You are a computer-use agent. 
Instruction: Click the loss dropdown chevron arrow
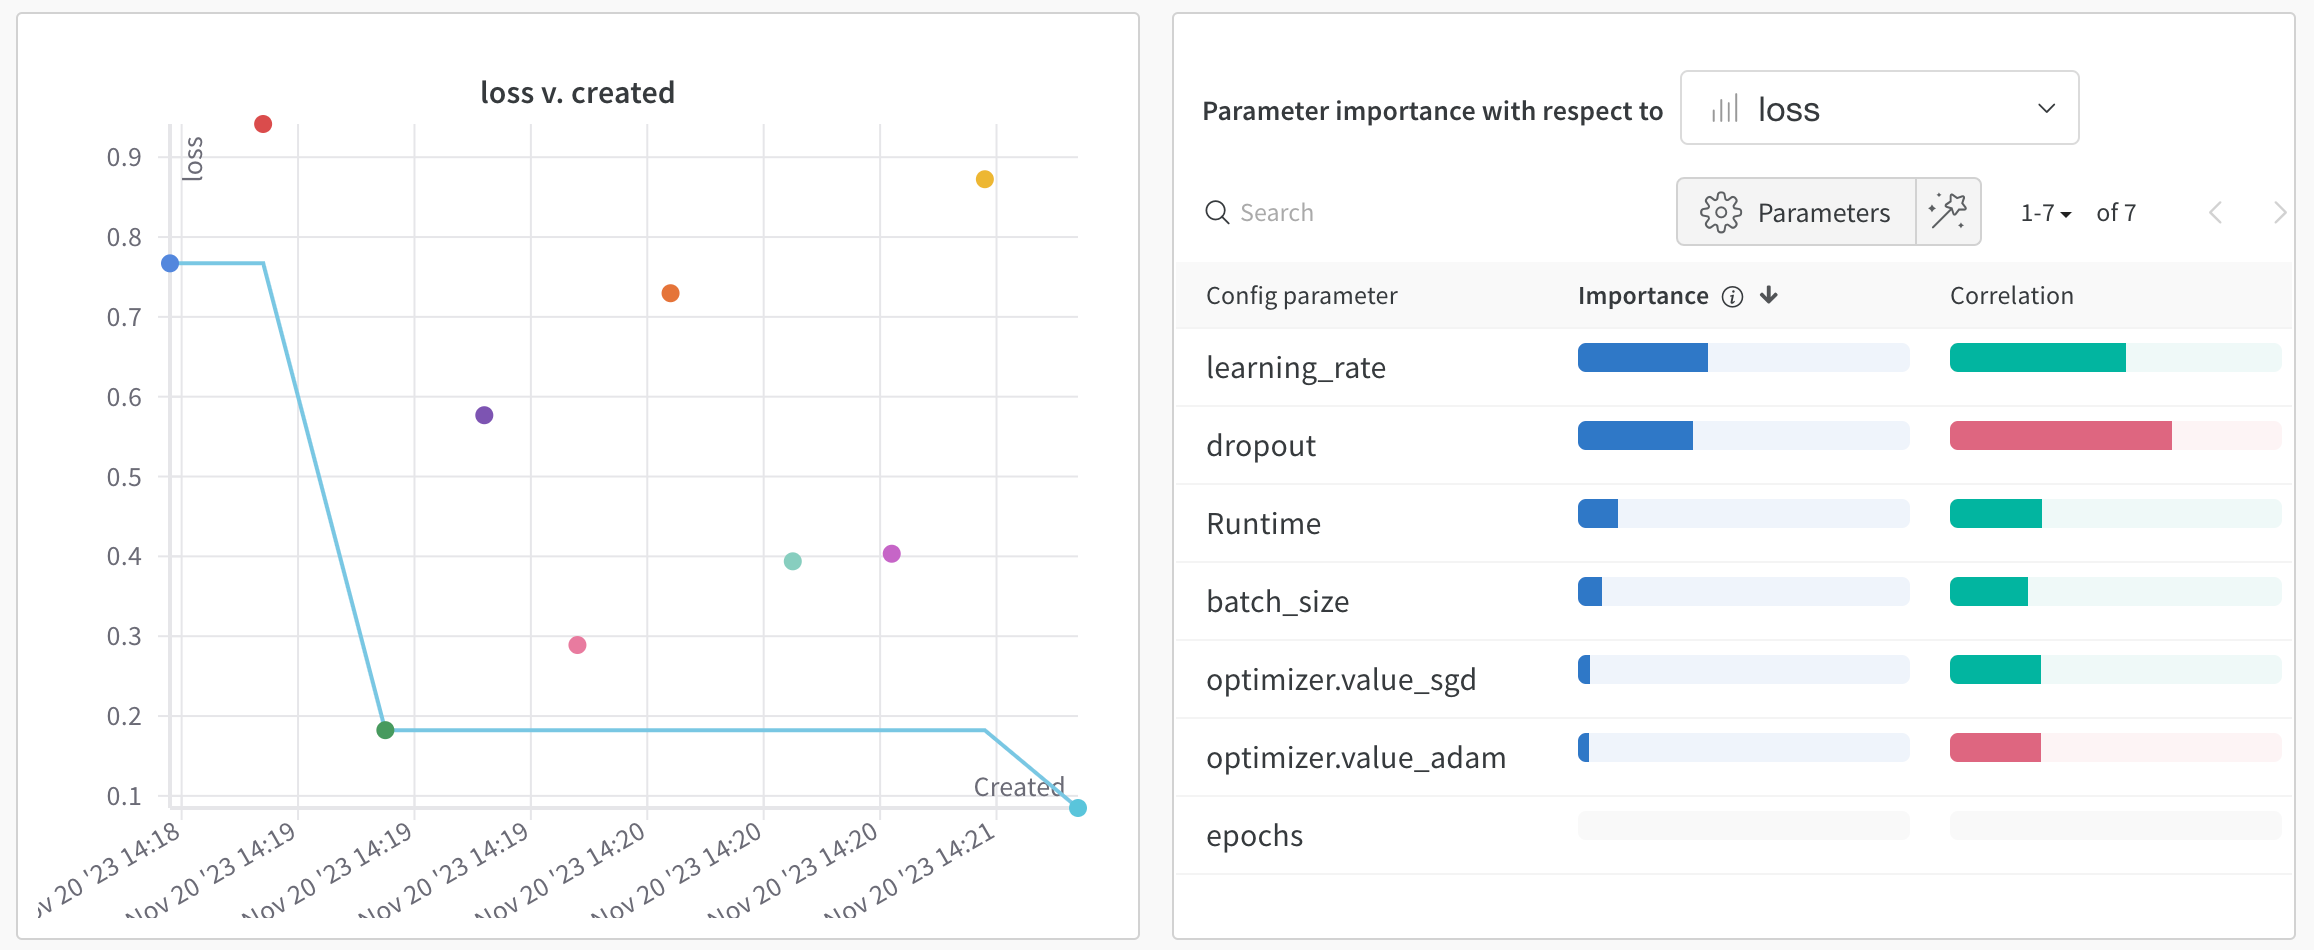coord(2046,108)
